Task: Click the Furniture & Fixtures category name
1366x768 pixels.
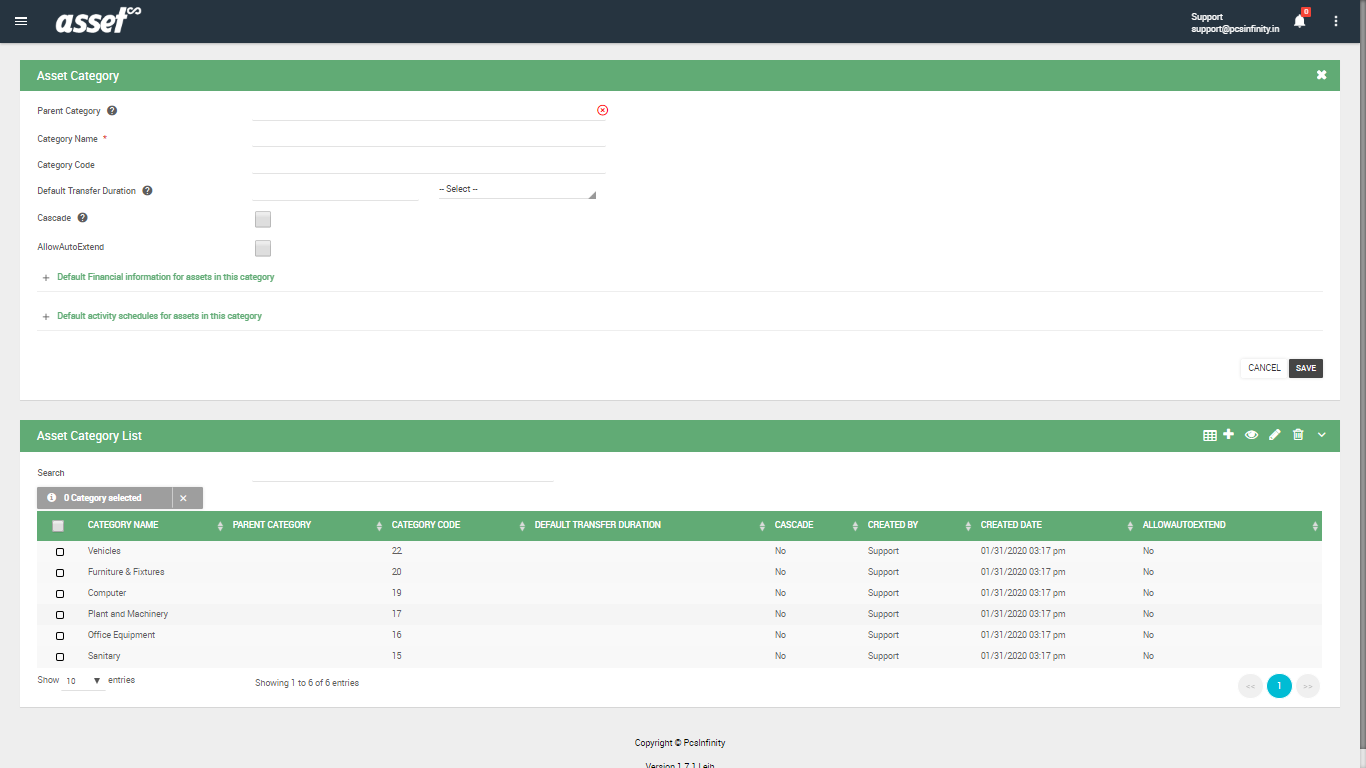Action: coord(126,572)
